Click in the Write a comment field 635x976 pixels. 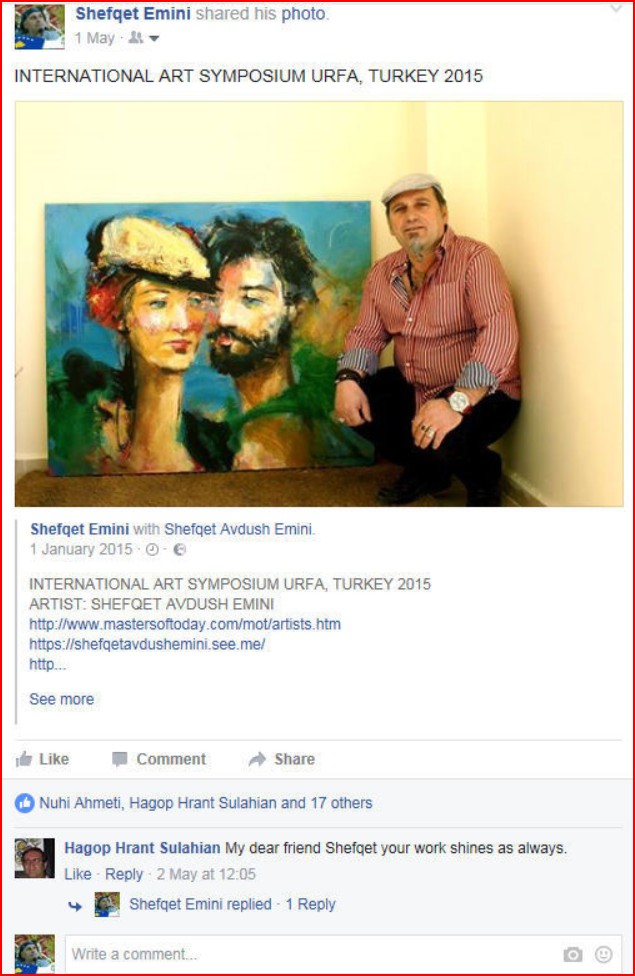click(x=311, y=954)
